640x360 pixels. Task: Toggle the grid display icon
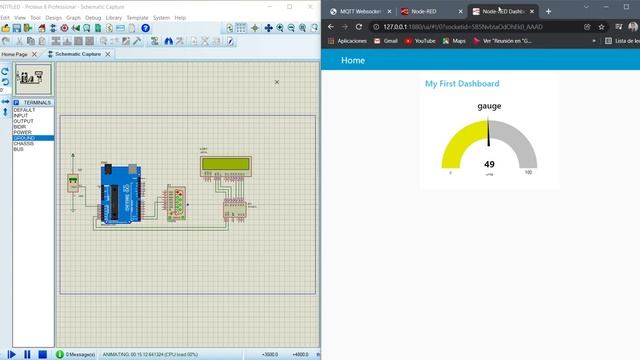coord(241,28)
